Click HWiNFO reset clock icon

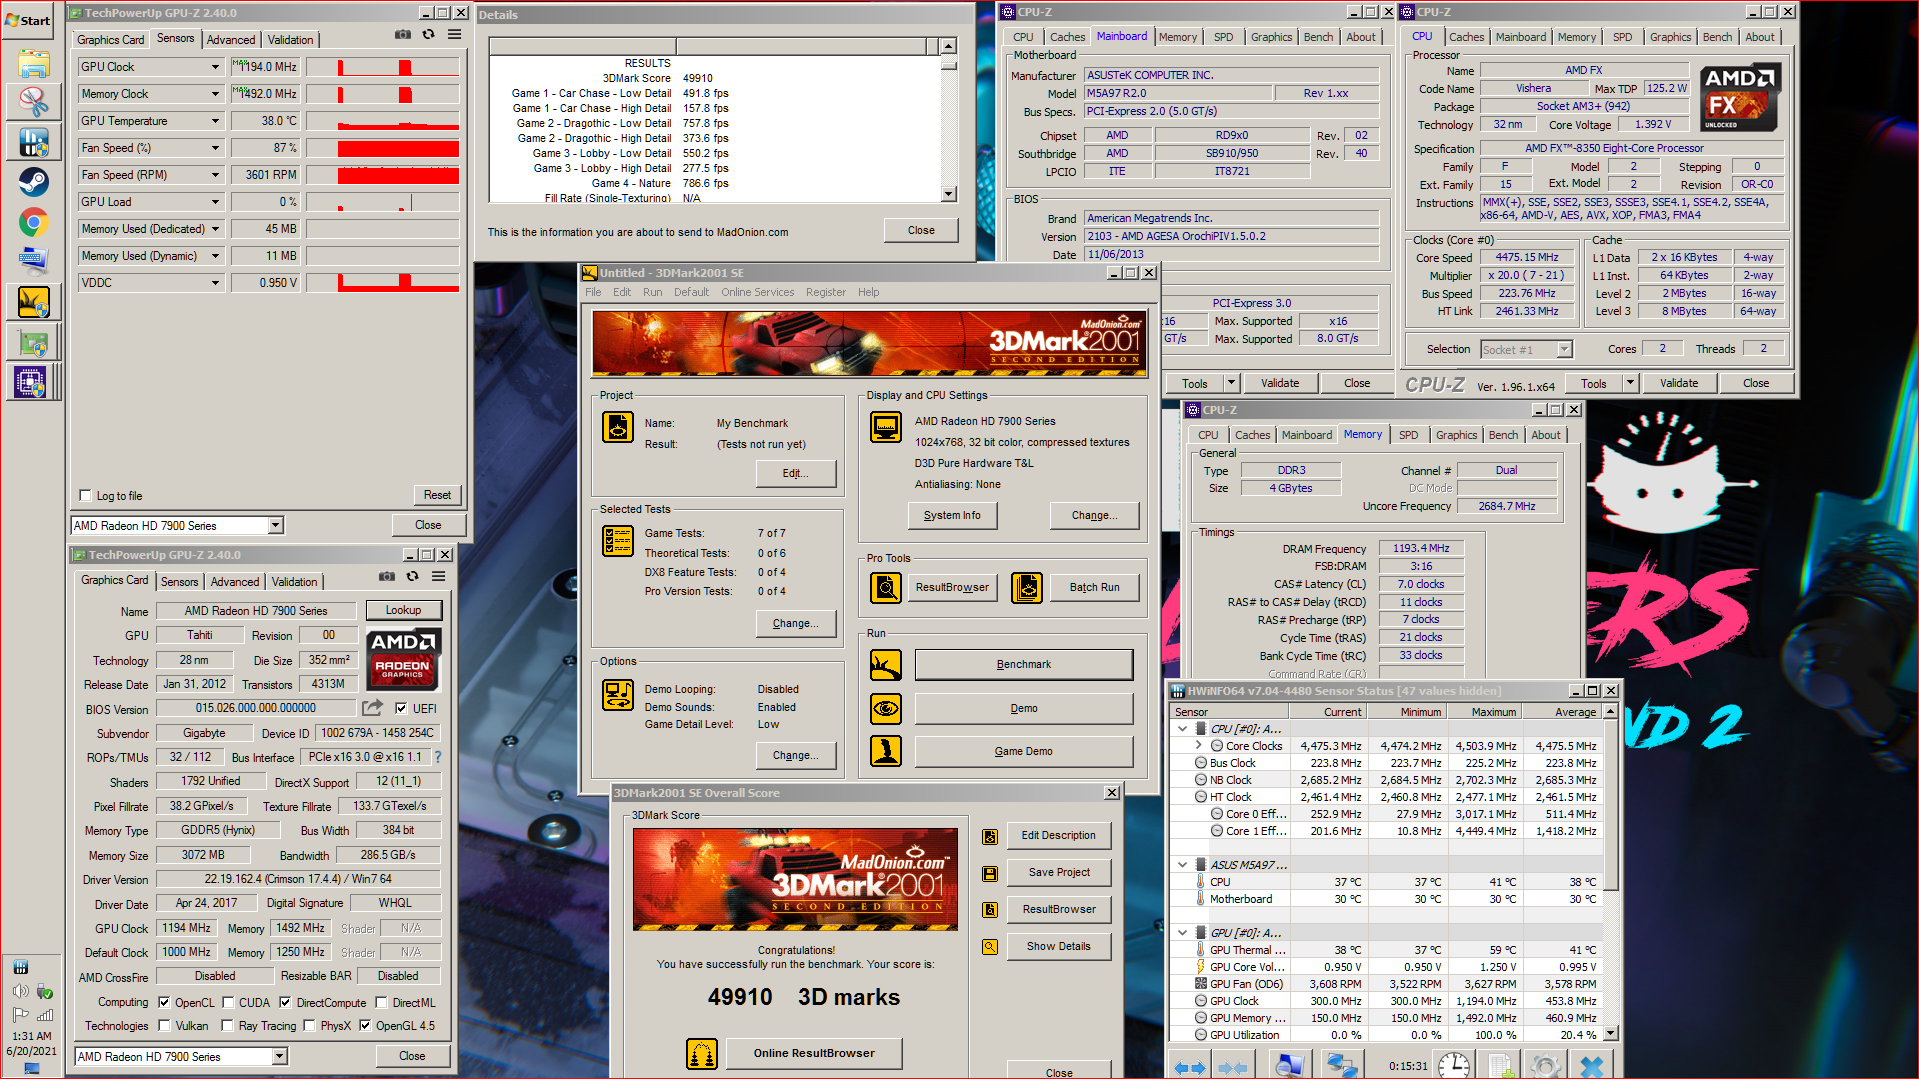pos(1453,1066)
